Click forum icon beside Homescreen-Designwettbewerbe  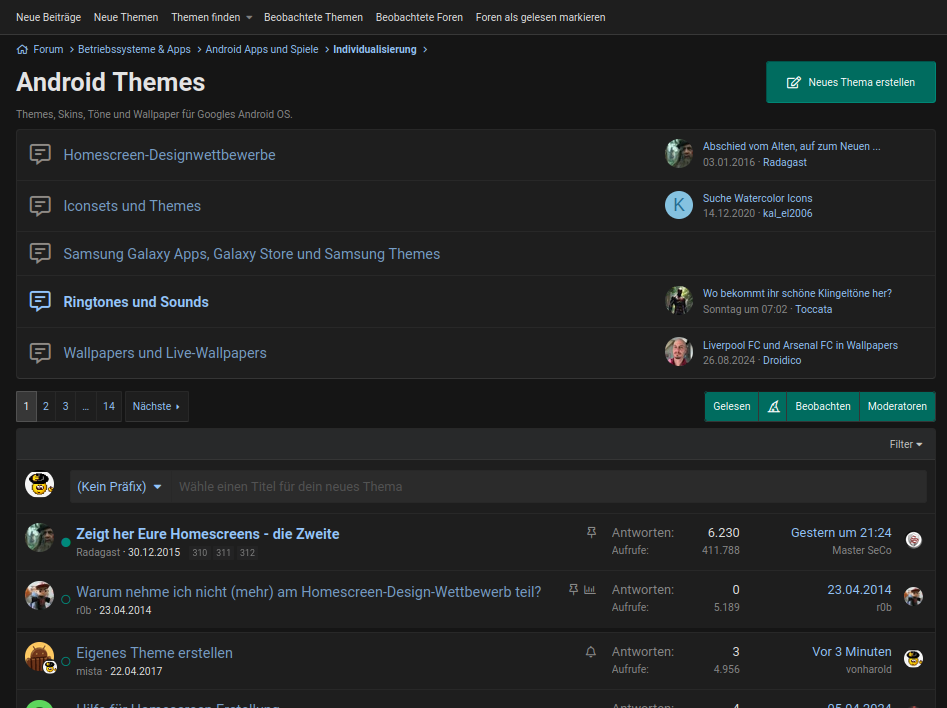(40, 155)
